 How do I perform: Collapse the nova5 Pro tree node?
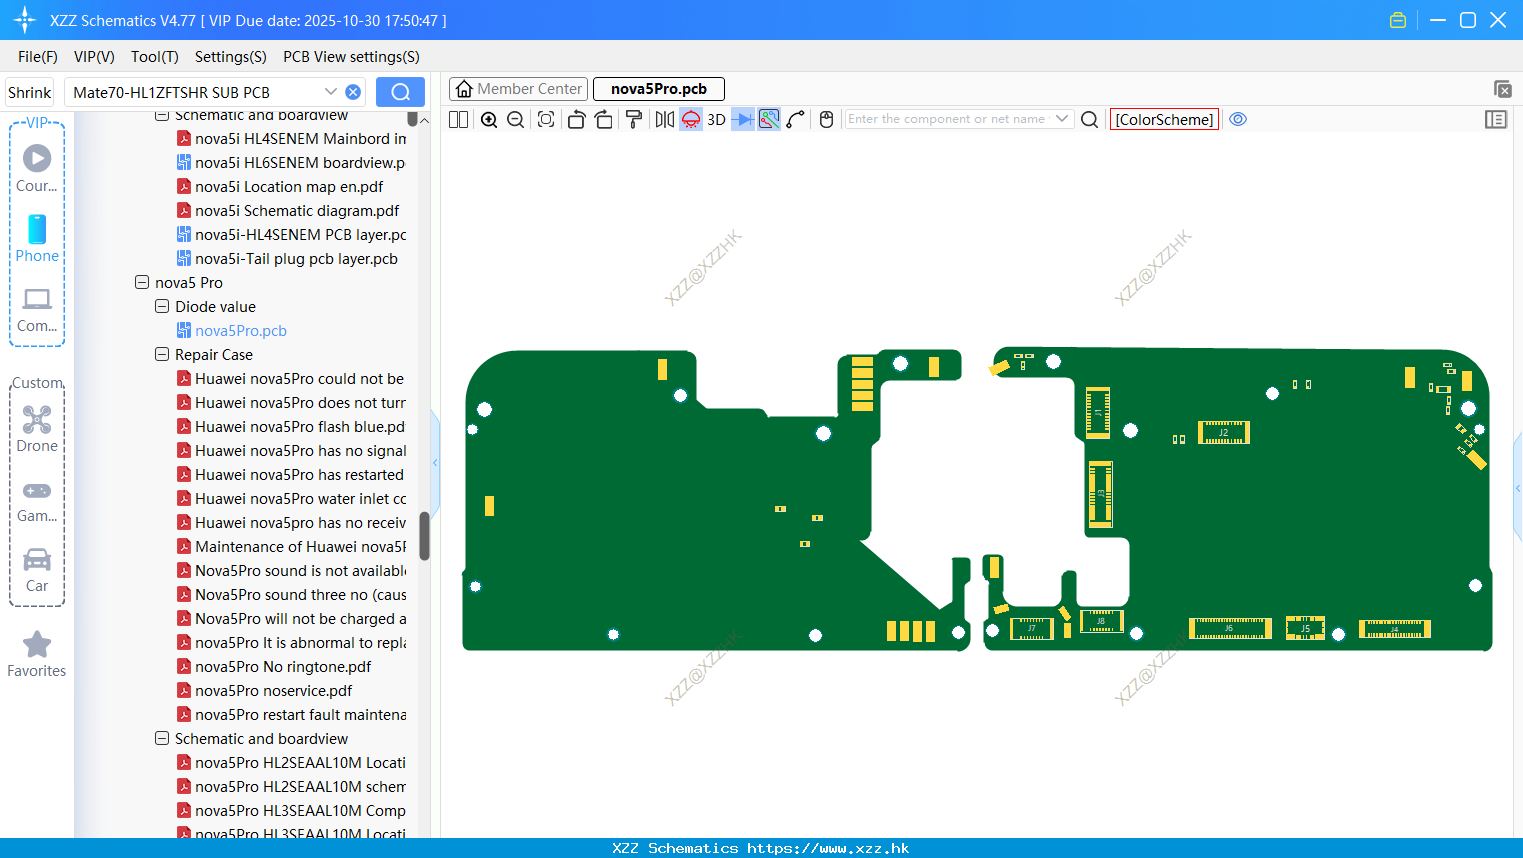(x=142, y=283)
